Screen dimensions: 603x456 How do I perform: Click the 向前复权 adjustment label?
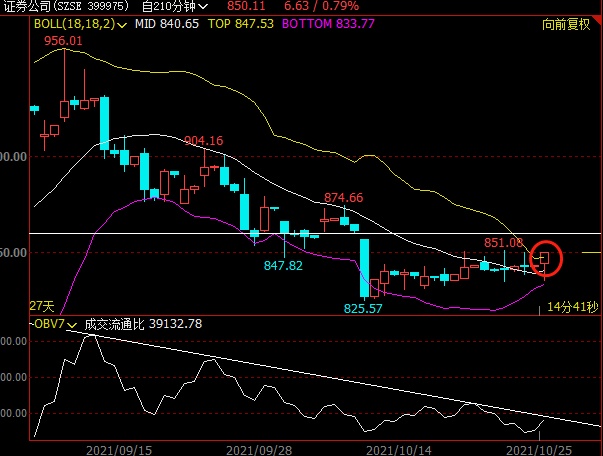point(566,24)
